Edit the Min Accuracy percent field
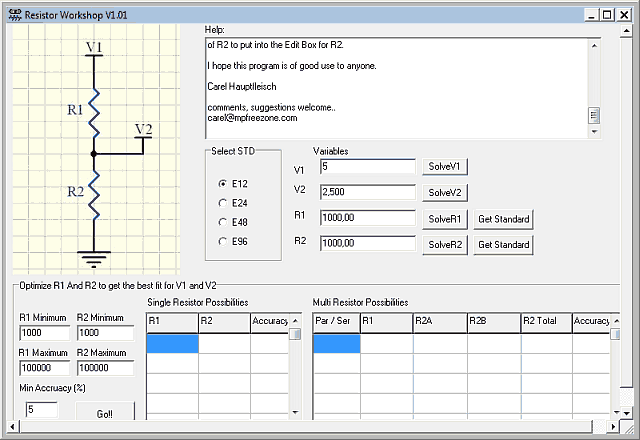Screen dimensions: 640x440 click(x=42, y=409)
